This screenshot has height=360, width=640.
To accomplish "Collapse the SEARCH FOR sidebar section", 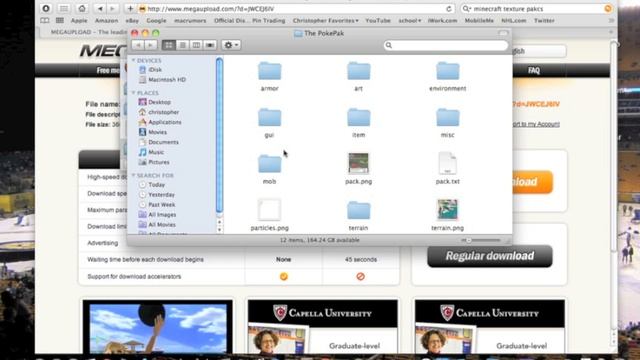I will tap(133, 176).
